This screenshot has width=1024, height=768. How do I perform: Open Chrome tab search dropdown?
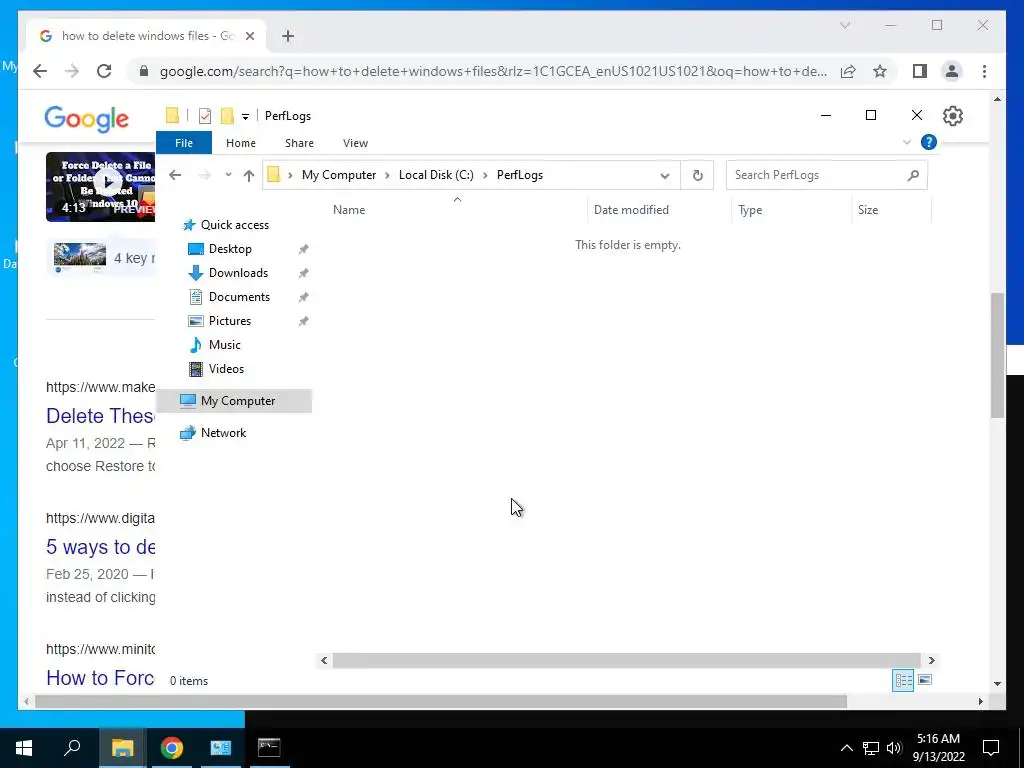pyautogui.click(x=844, y=25)
